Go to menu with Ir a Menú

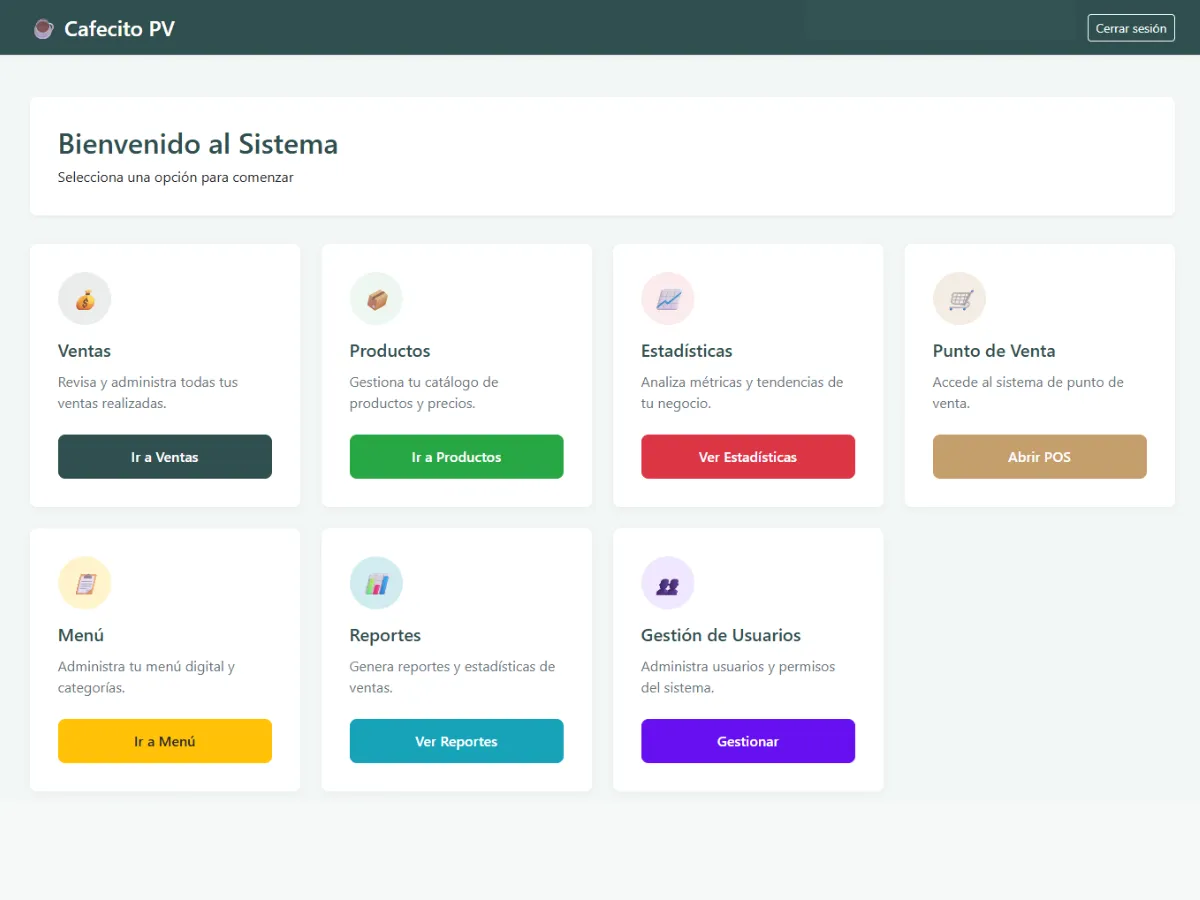165,741
